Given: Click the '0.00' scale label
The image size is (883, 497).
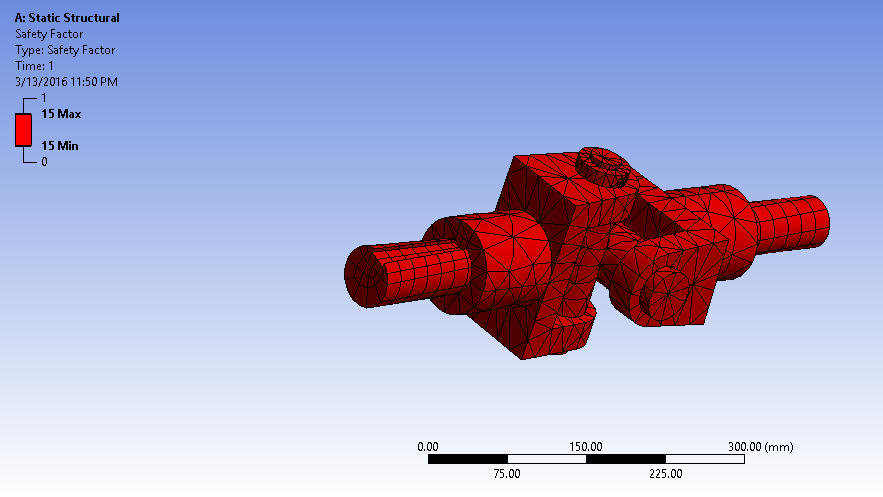Looking at the screenshot, I should [428, 447].
